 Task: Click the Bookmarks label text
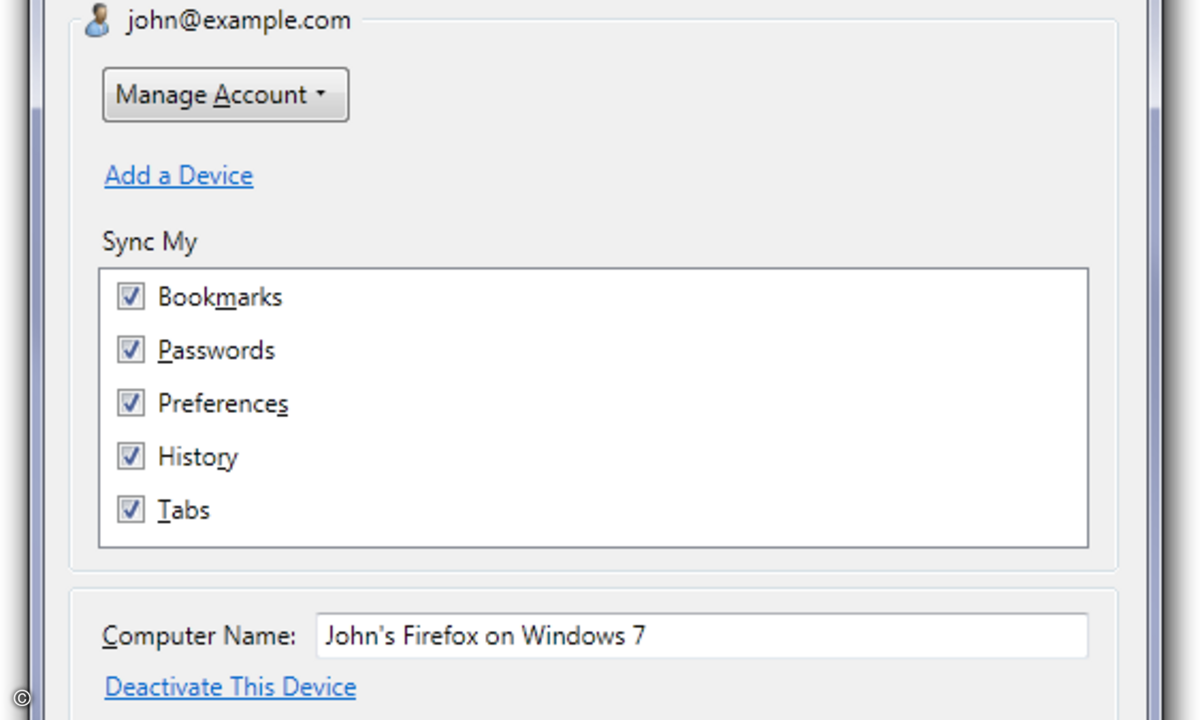point(220,297)
